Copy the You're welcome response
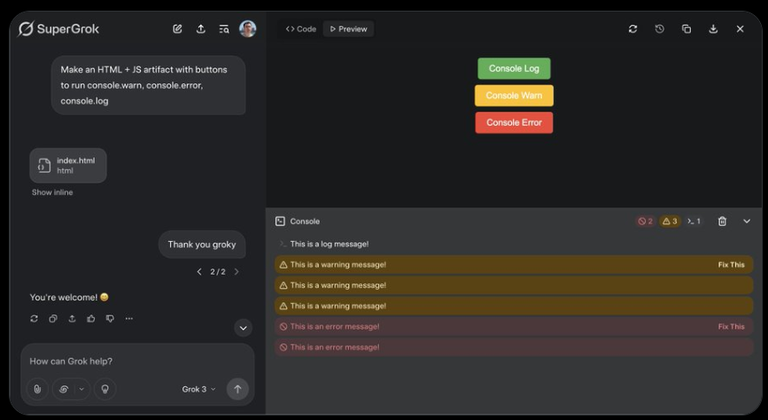Screen dimensions: 768x420 pos(53,319)
